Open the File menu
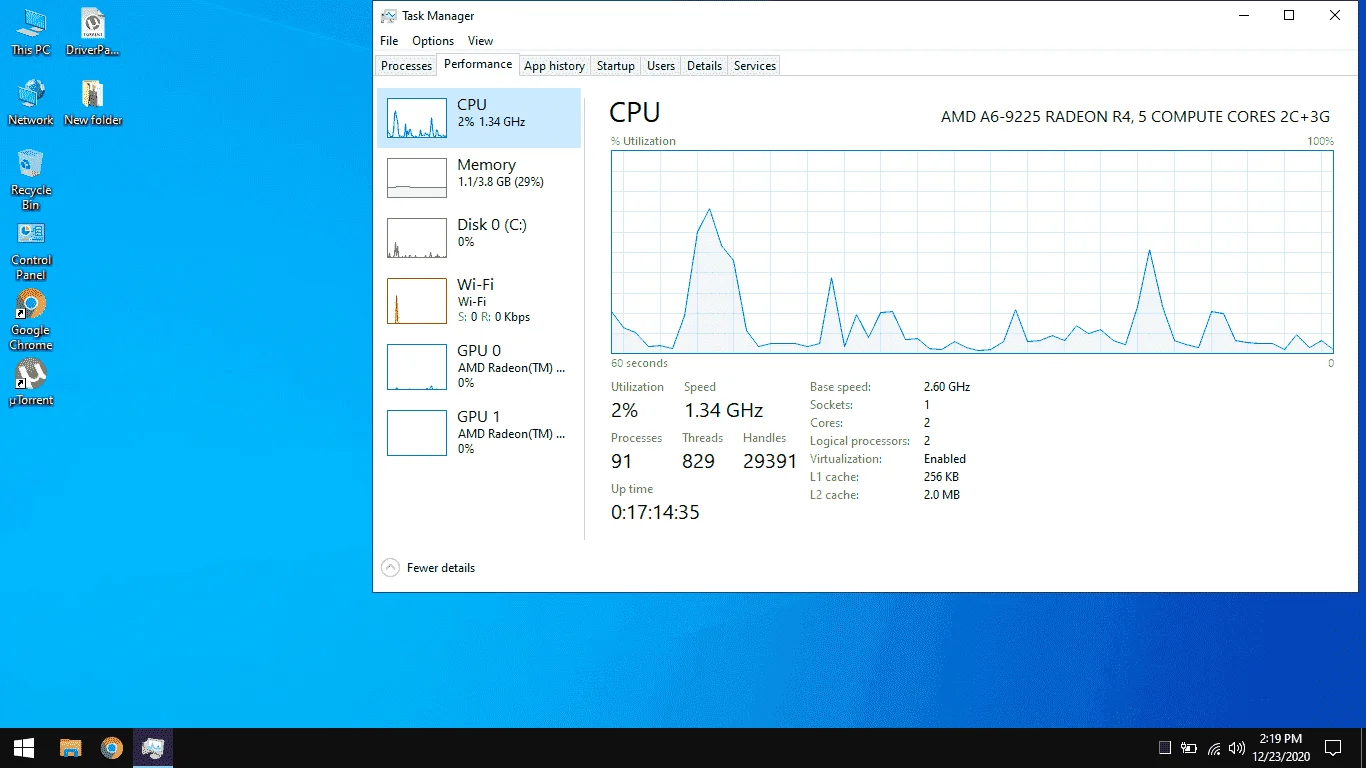The image size is (1366, 768). [389, 41]
